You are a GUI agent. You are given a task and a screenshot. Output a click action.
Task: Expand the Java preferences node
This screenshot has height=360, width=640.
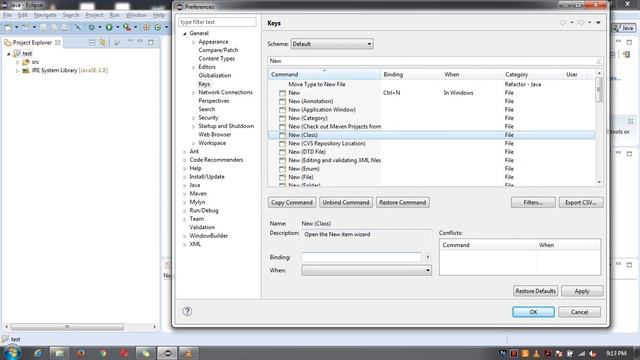[x=185, y=185]
